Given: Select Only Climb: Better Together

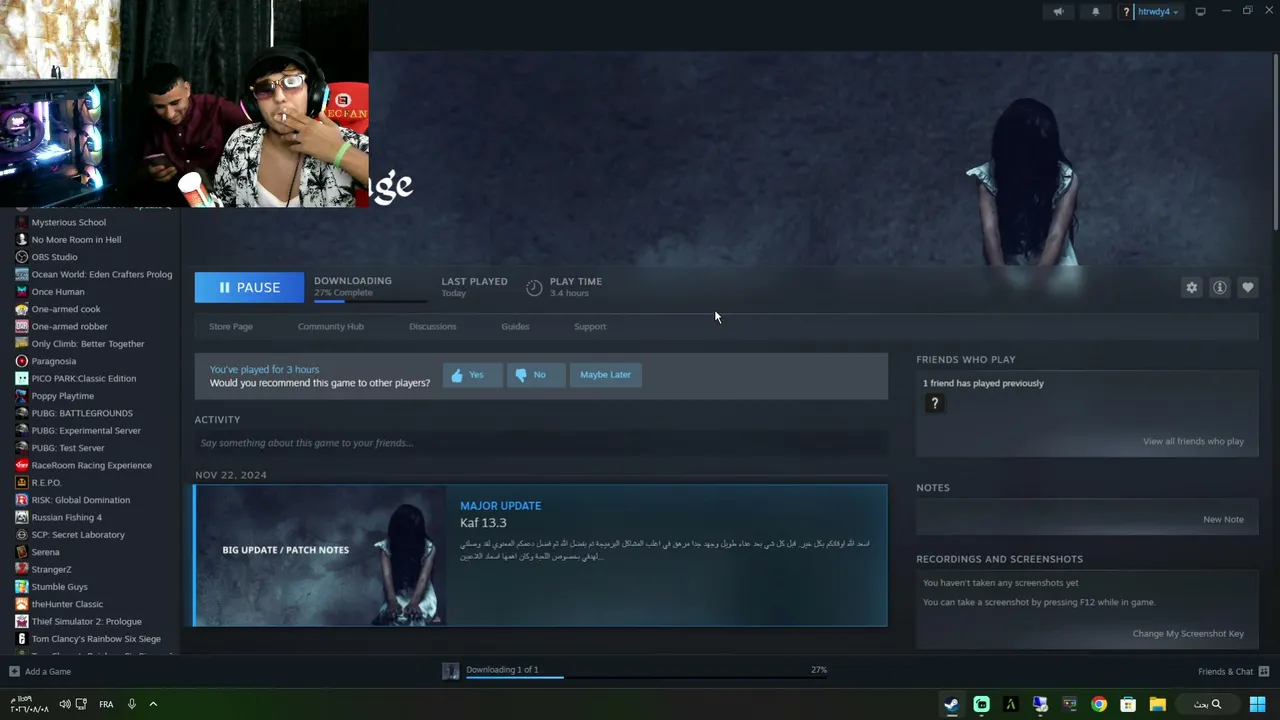Looking at the screenshot, I should point(87,344).
